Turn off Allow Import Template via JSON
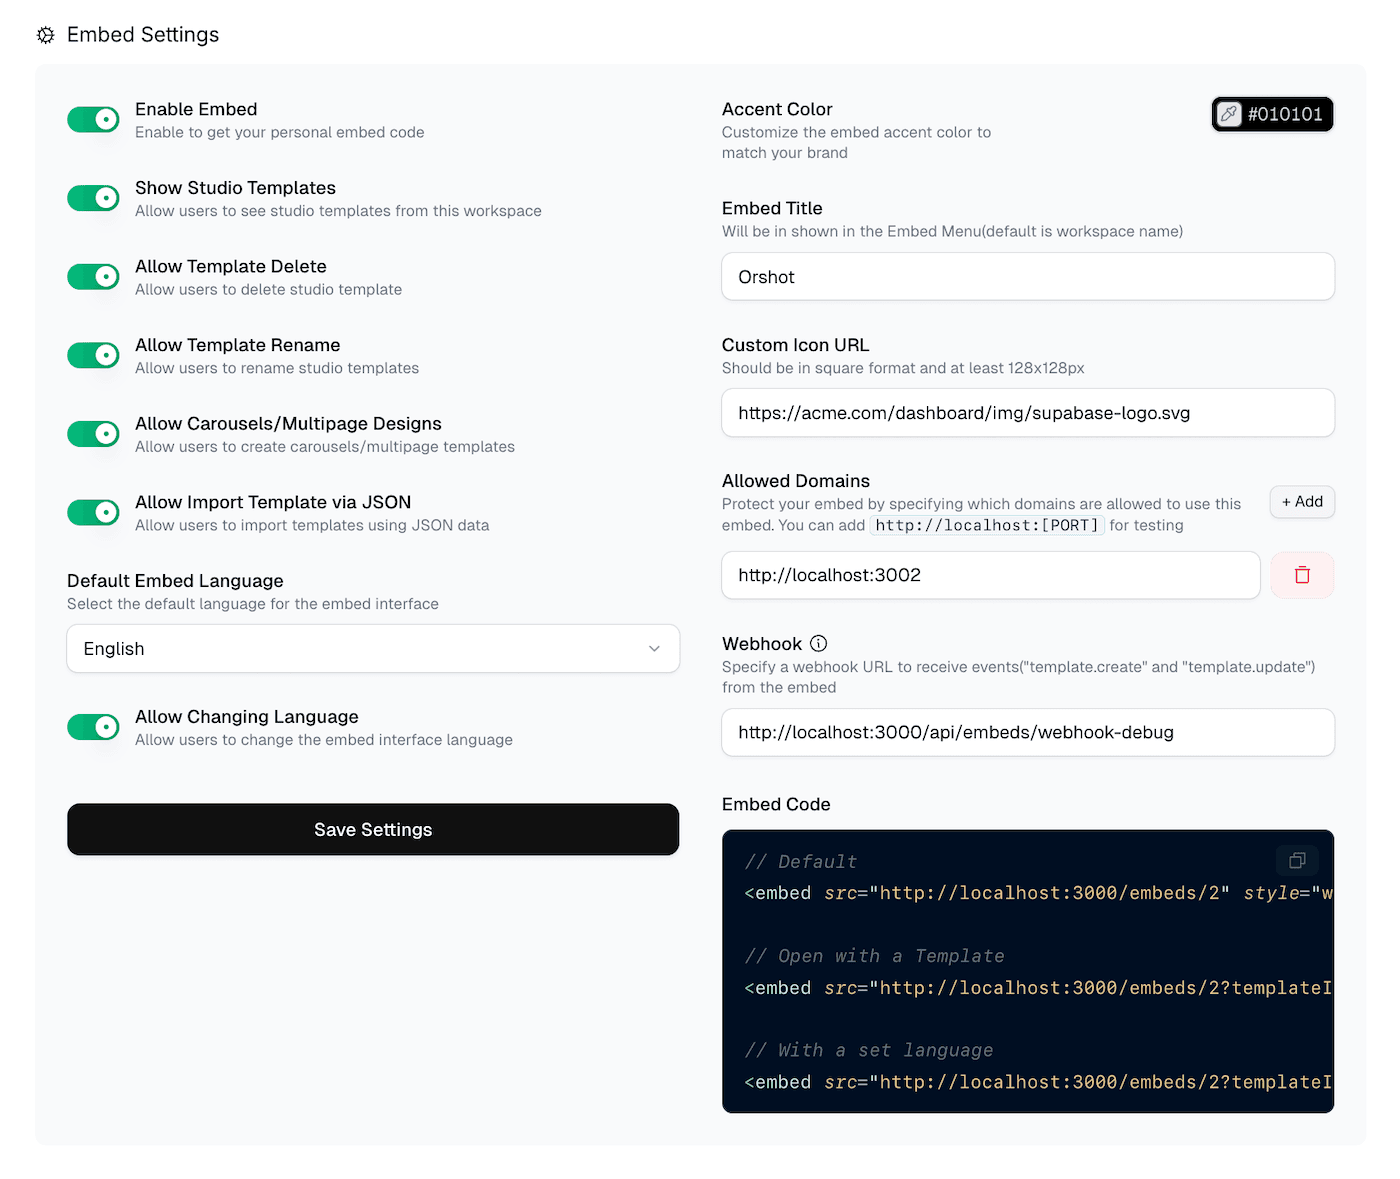This screenshot has width=1400, height=1179. pyautogui.click(x=93, y=512)
